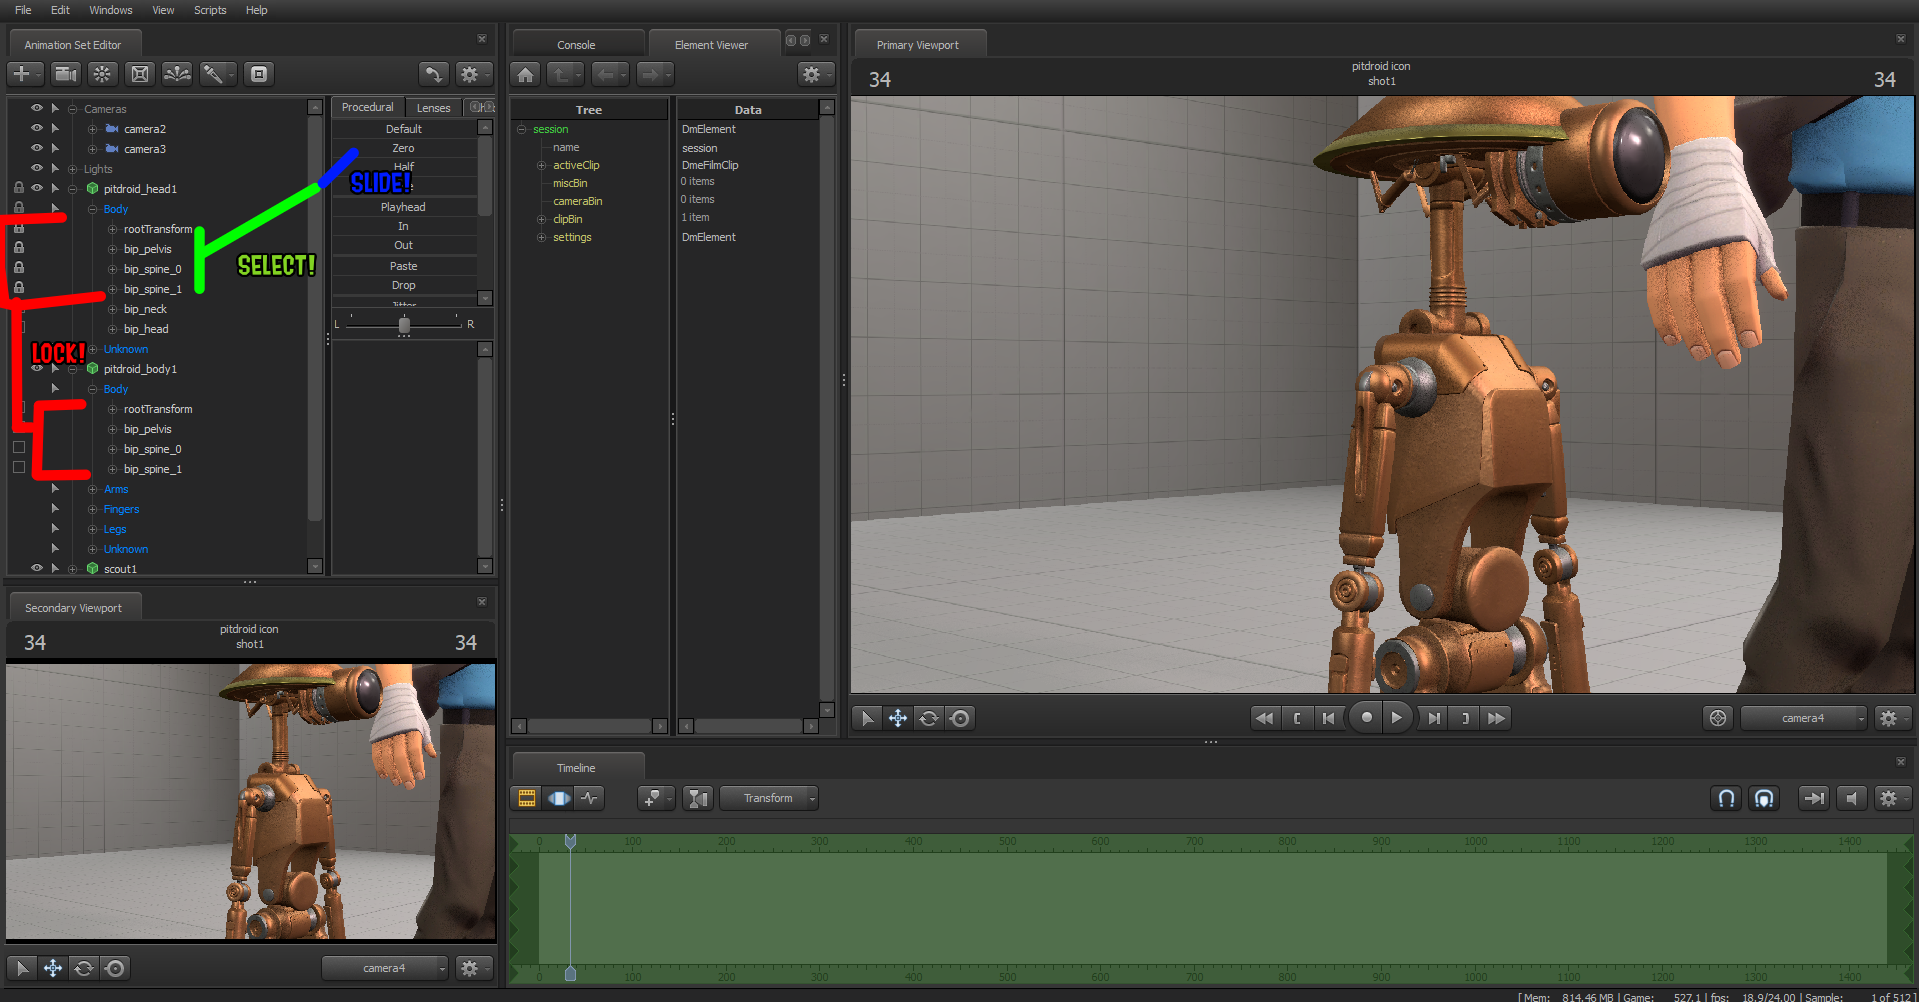Toggle lock checkbox beside bip_spine_0 under pitdroid_body1
The width and height of the screenshot is (1919, 1002).
coord(19,448)
